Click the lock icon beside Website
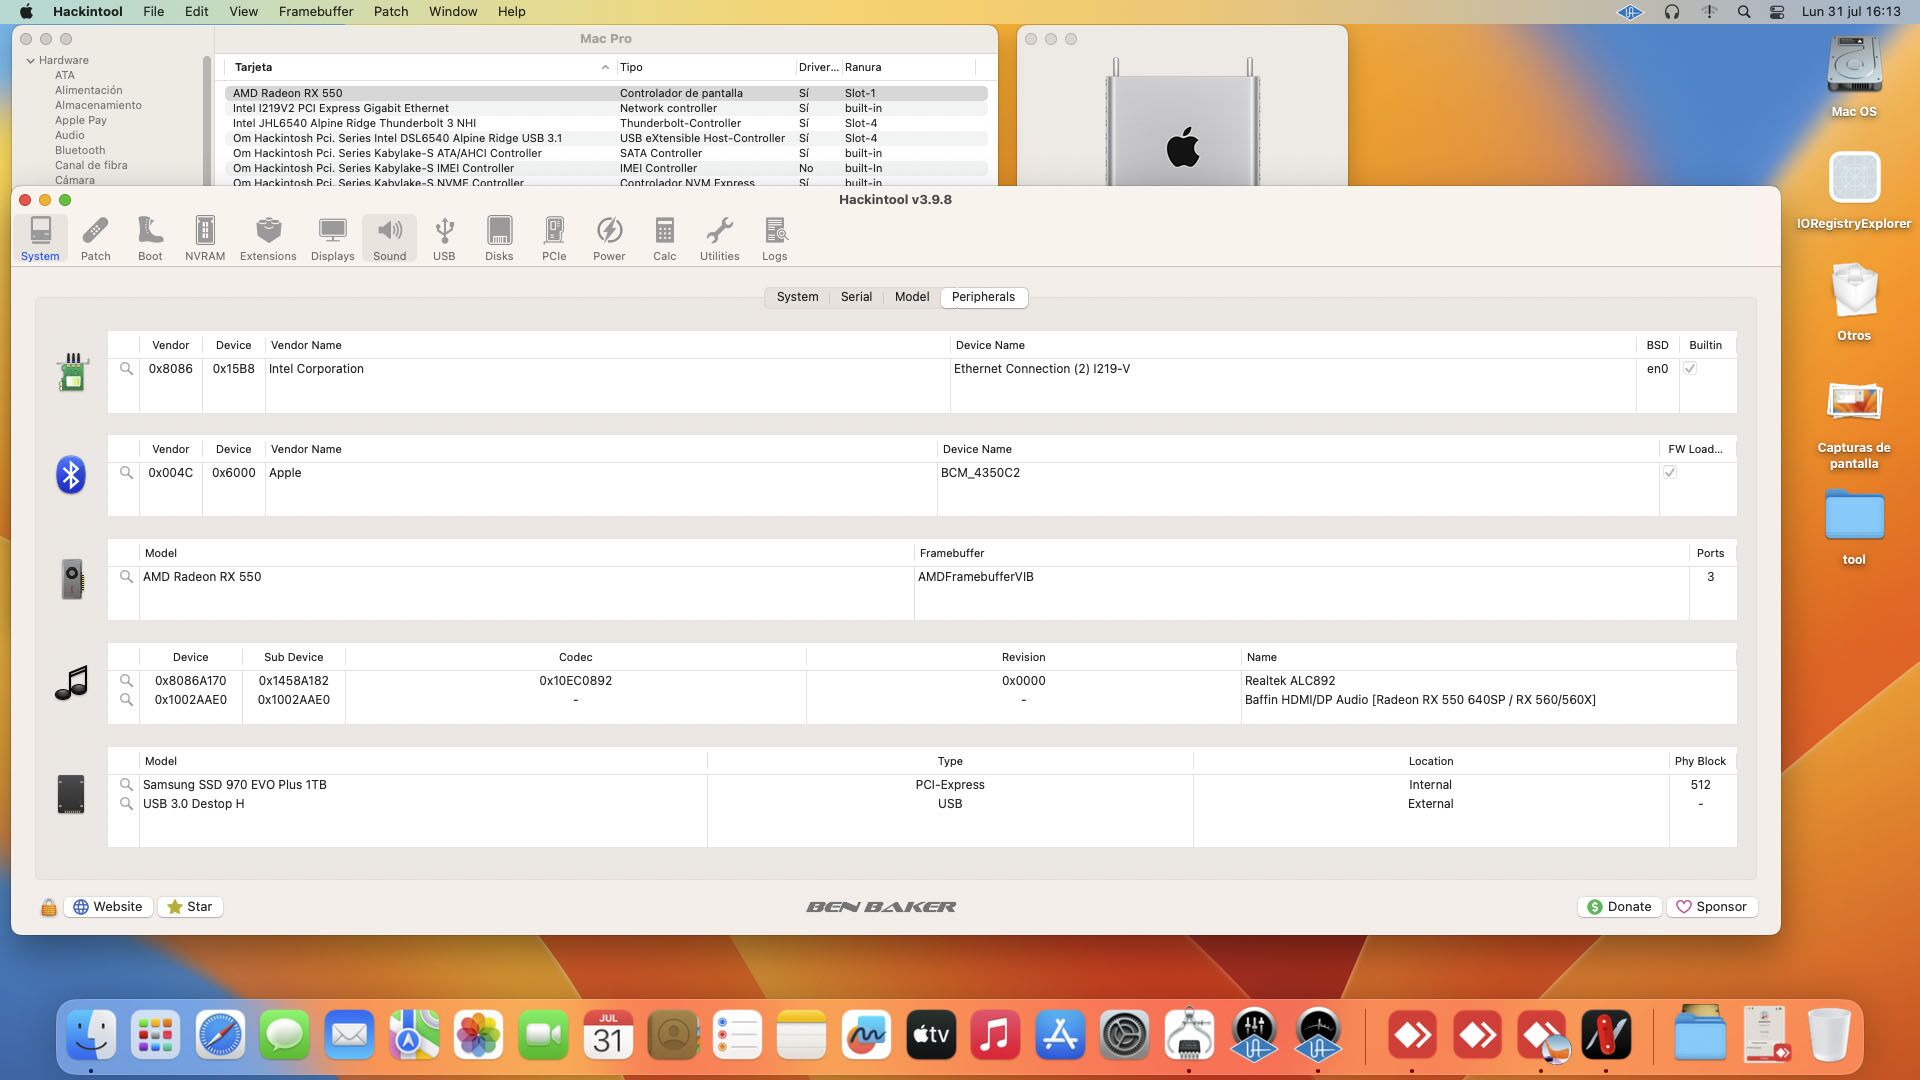The image size is (1920, 1080). 48,907
